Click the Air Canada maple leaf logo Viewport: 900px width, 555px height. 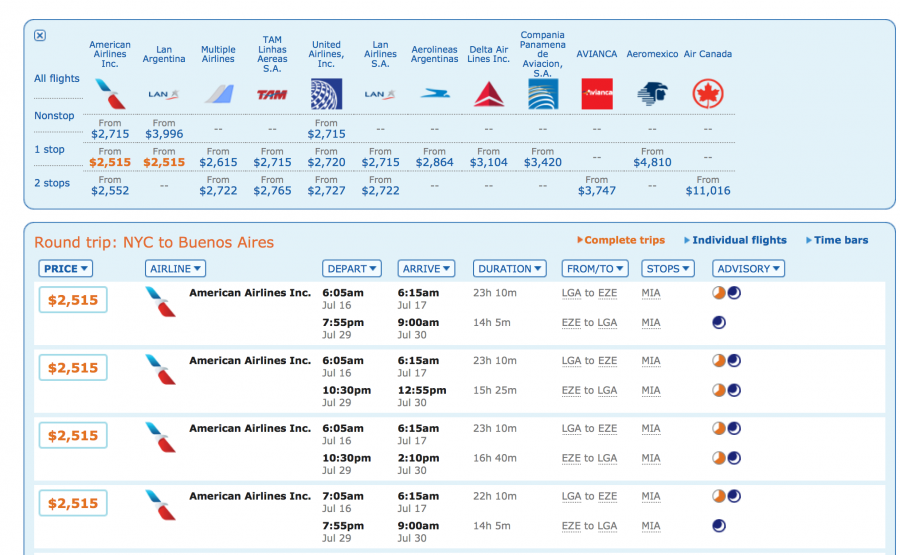(x=708, y=94)
